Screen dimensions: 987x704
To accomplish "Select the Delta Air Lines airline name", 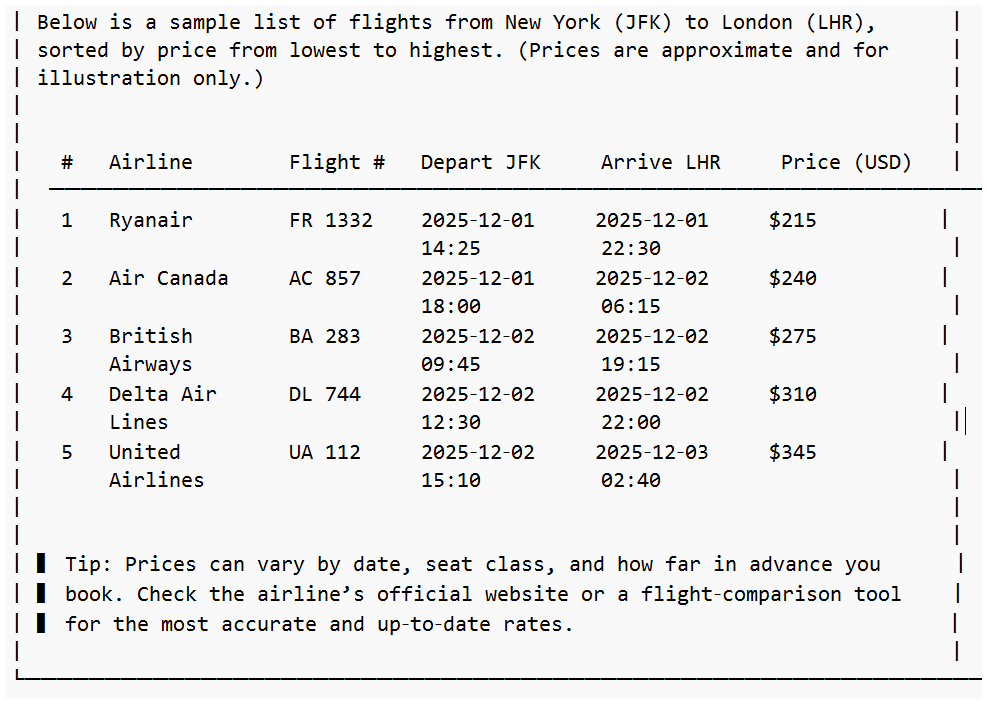I will tap(162, 408).
